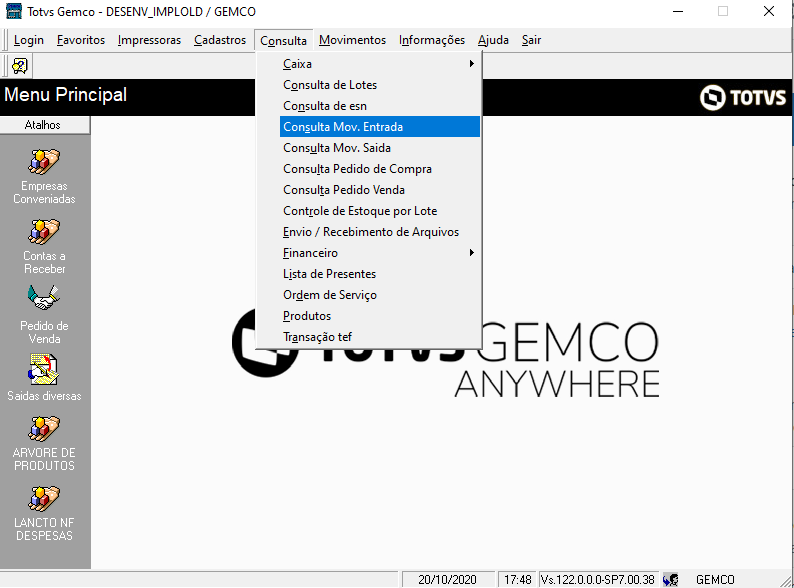The width and height of the screenshot is (794, 588).
Task: Select Controle de Estoque por Lote
Action: click(x=380, y=211)
